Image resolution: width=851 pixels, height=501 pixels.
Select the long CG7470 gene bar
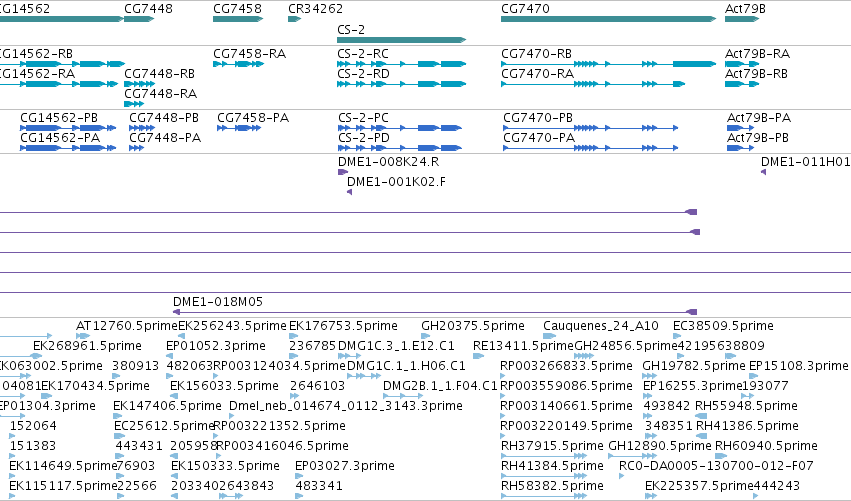pyautogui.click(x=608, y=19)
